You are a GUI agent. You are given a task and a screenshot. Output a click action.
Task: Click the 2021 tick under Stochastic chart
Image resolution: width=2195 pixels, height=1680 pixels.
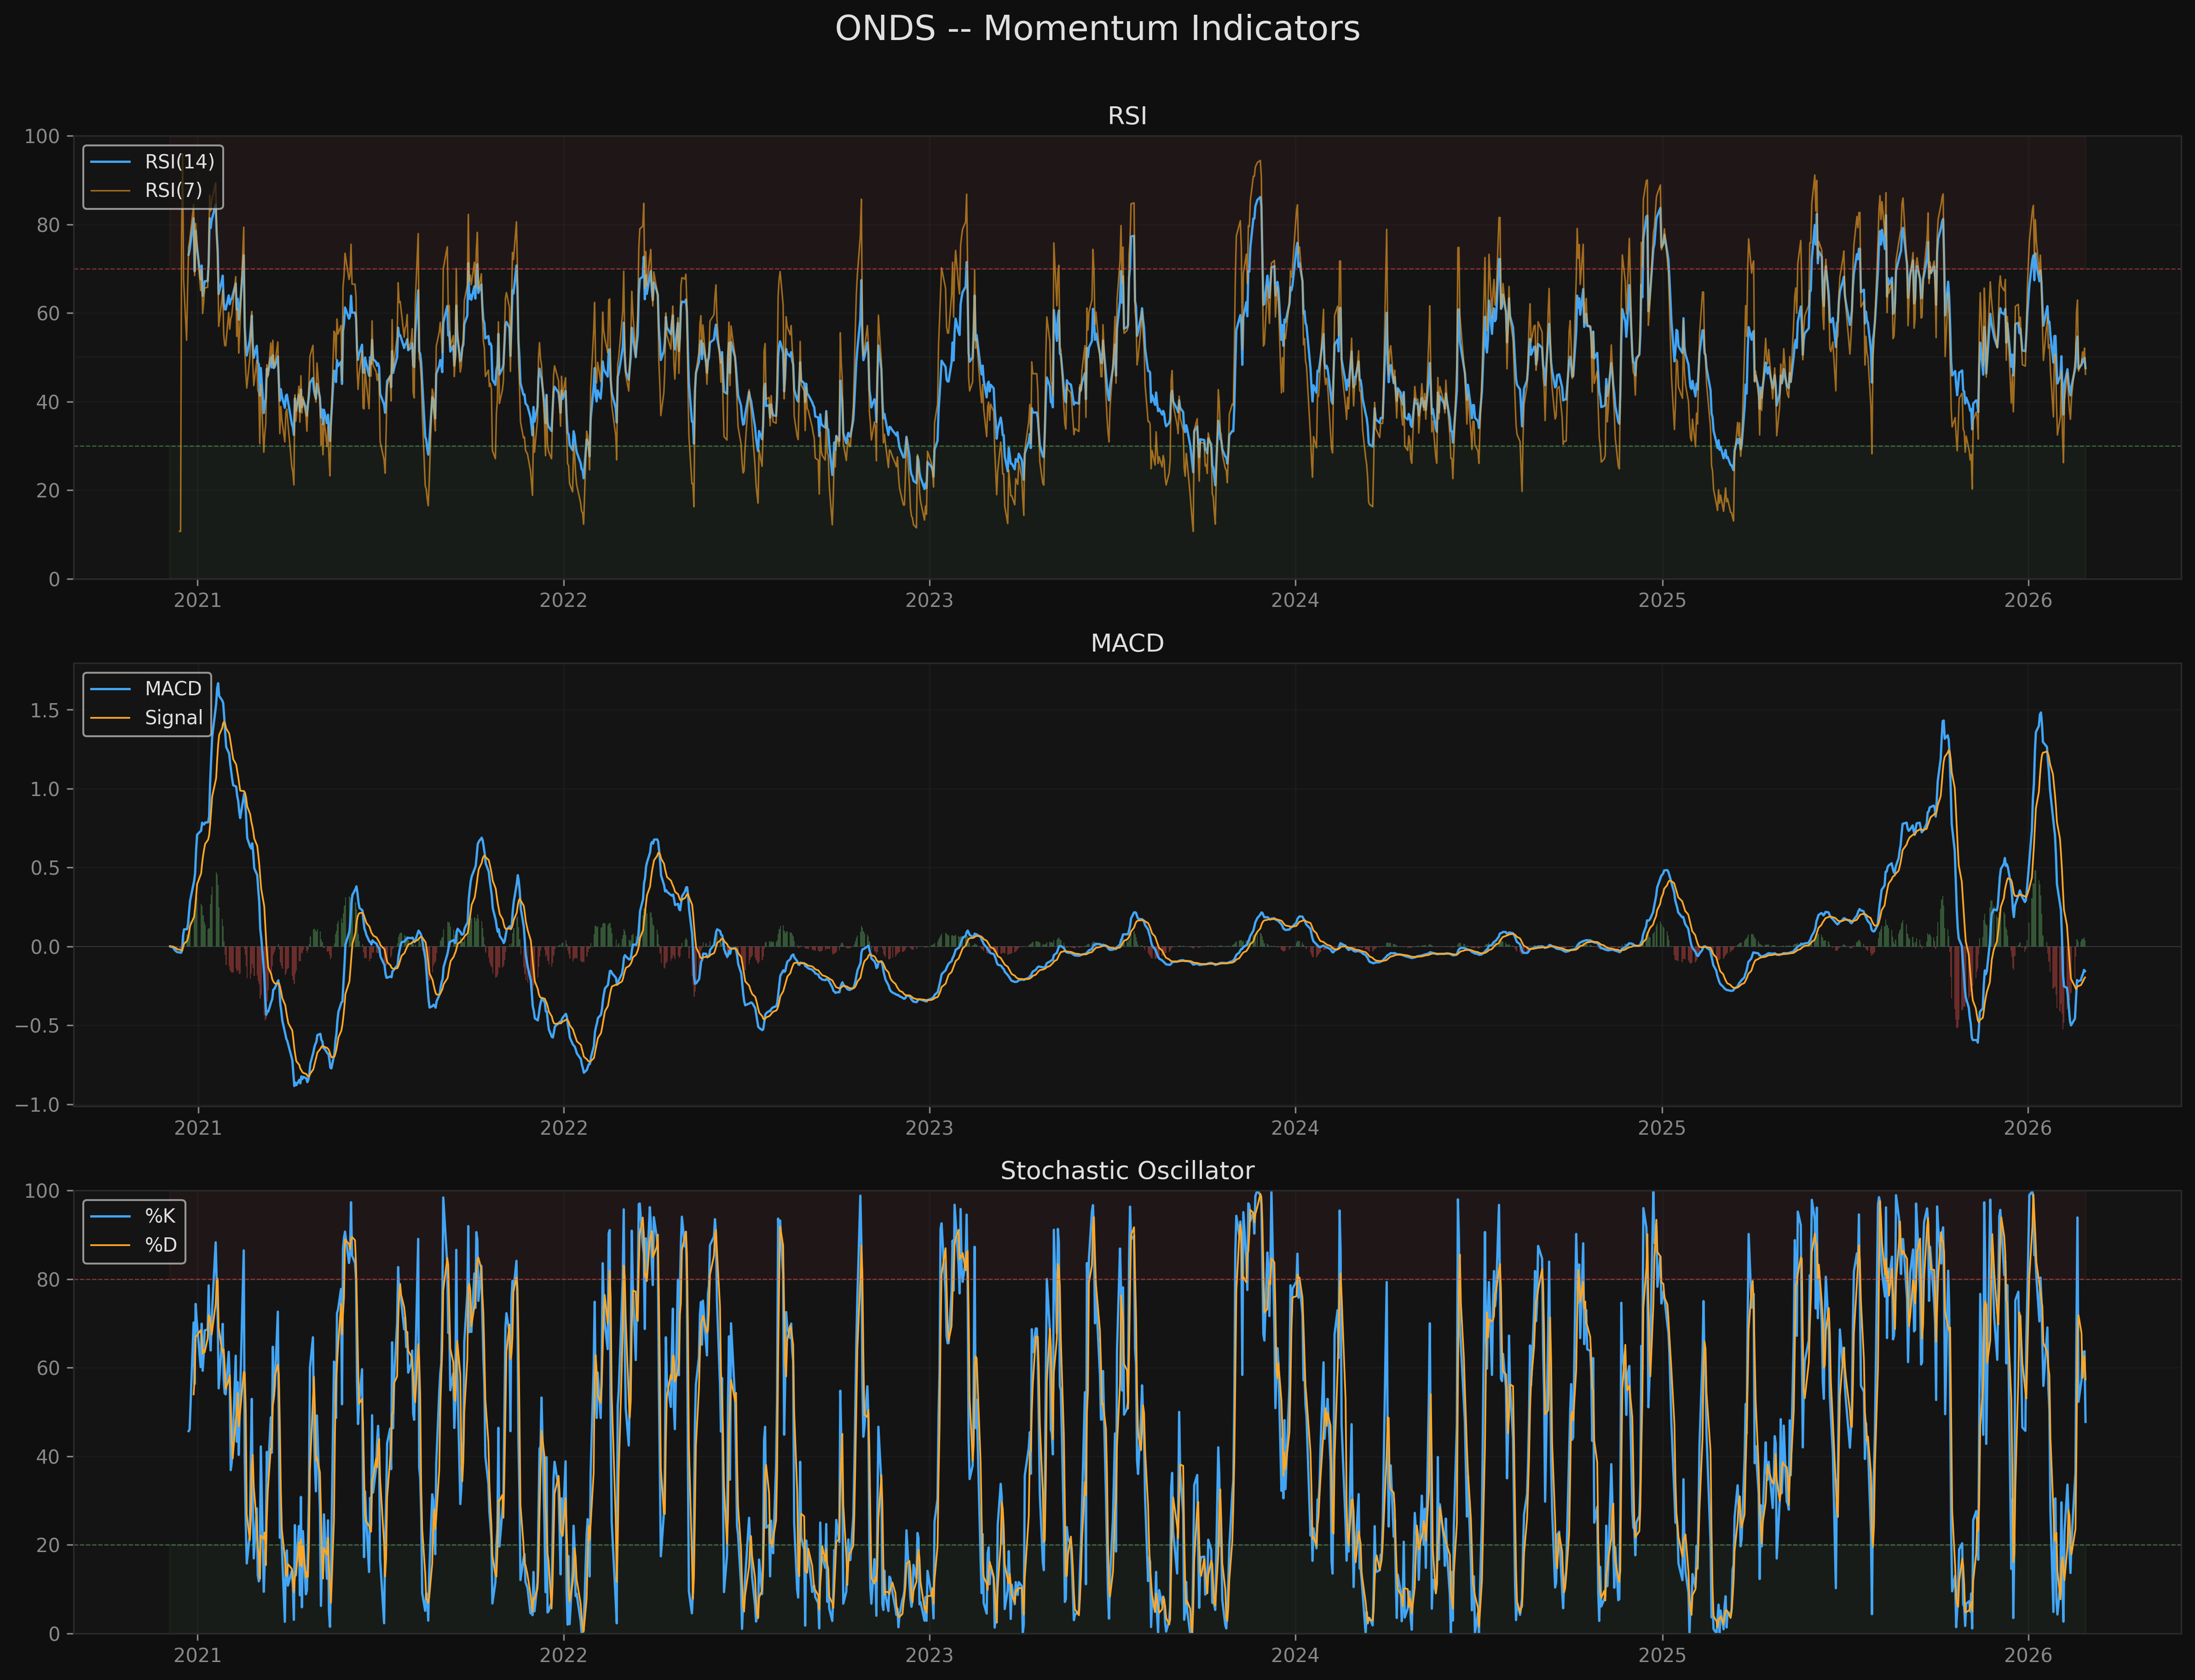[x=197, y=1656]
